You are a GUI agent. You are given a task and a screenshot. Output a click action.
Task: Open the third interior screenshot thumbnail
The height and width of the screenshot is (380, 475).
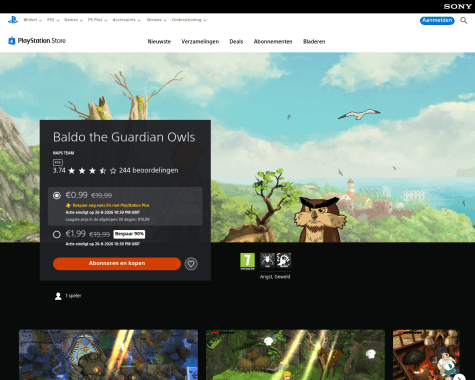coord(426,355)
